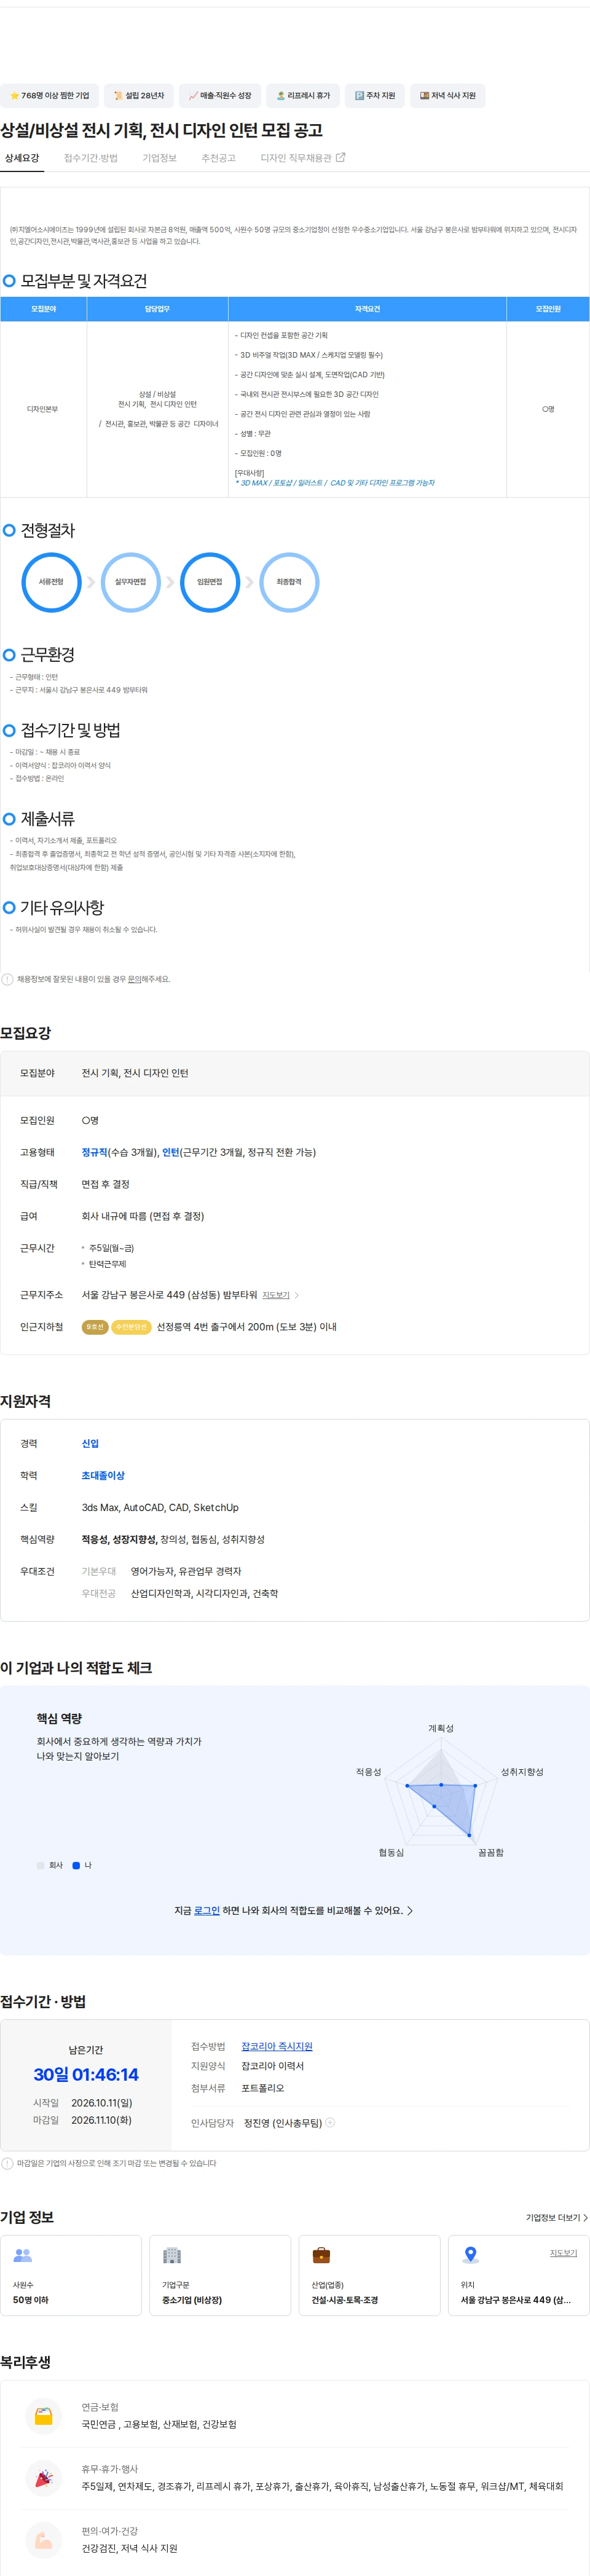Click the 모집분야 table header
The image size is (590, 2576).
[x=43, y=309]
